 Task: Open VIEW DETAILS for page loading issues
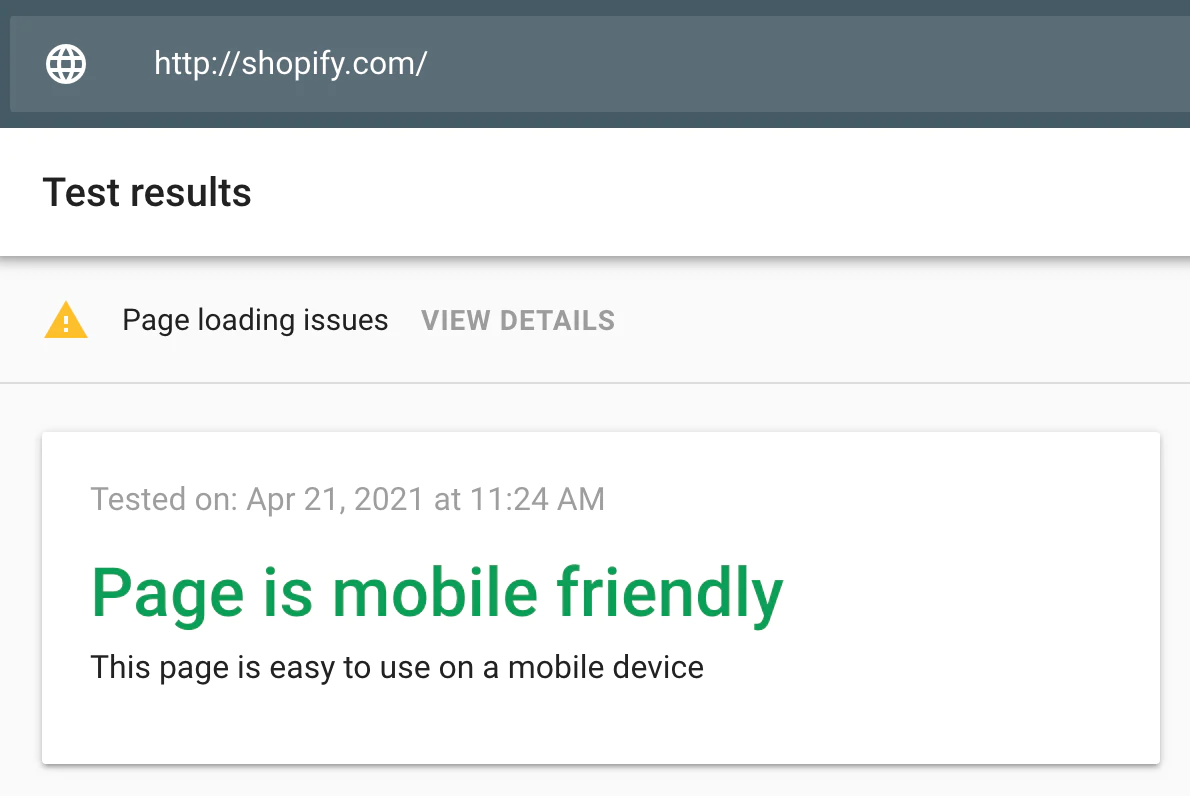[x=518, y=321]
